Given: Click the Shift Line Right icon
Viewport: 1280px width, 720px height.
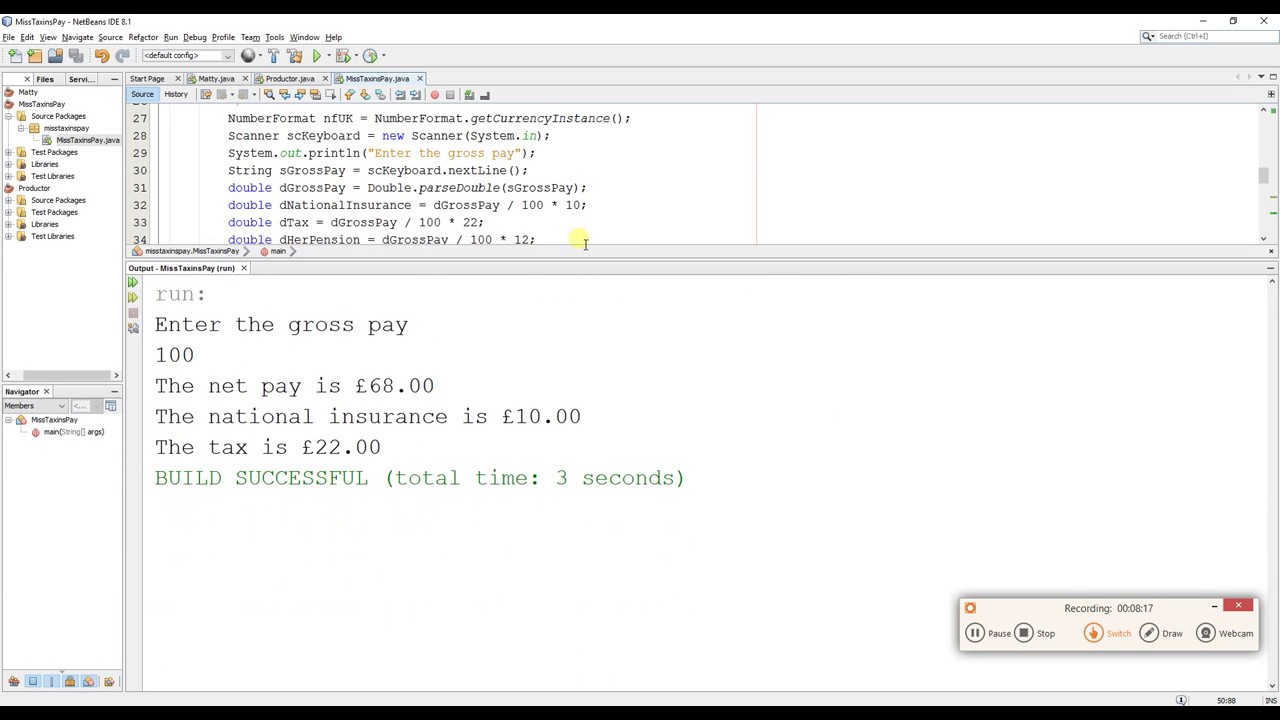Looking at the screenshot, I should (415, 95).
